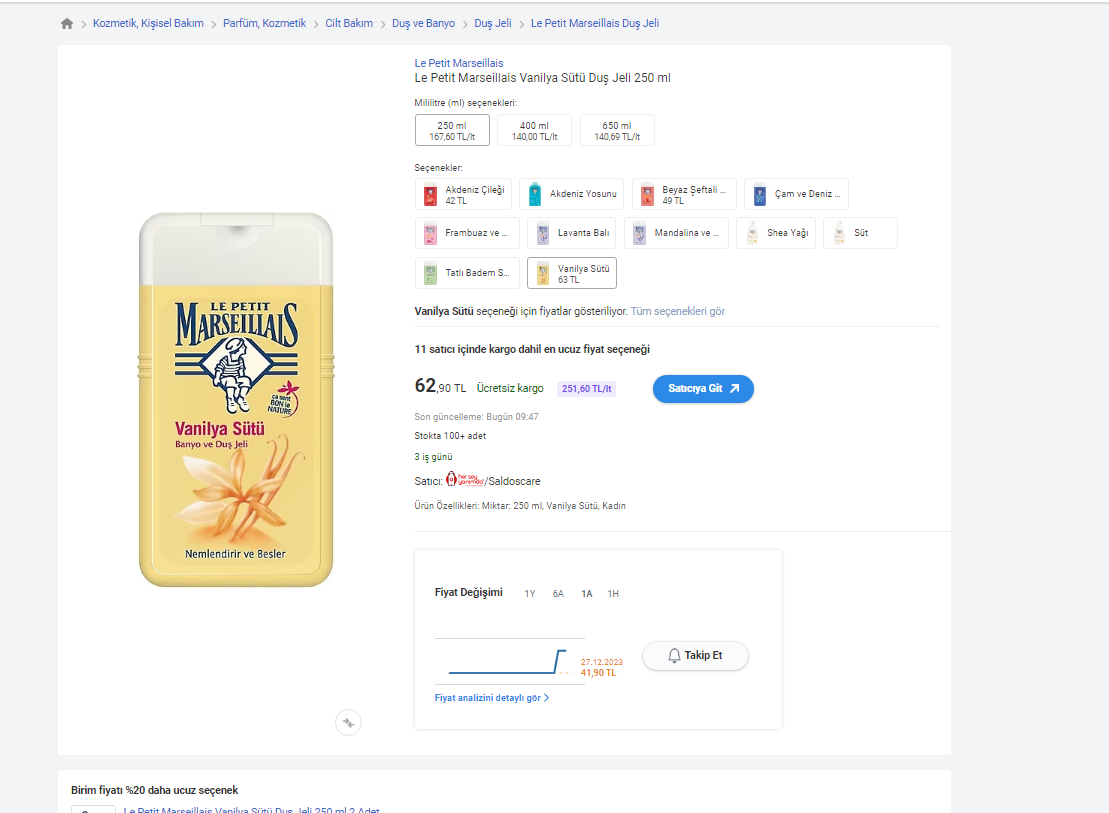This screenshot has height=813, width=1109.
Task: Open the Kozmetik, Kişisel Bakım breadcrumb
Action: [148, 23]
